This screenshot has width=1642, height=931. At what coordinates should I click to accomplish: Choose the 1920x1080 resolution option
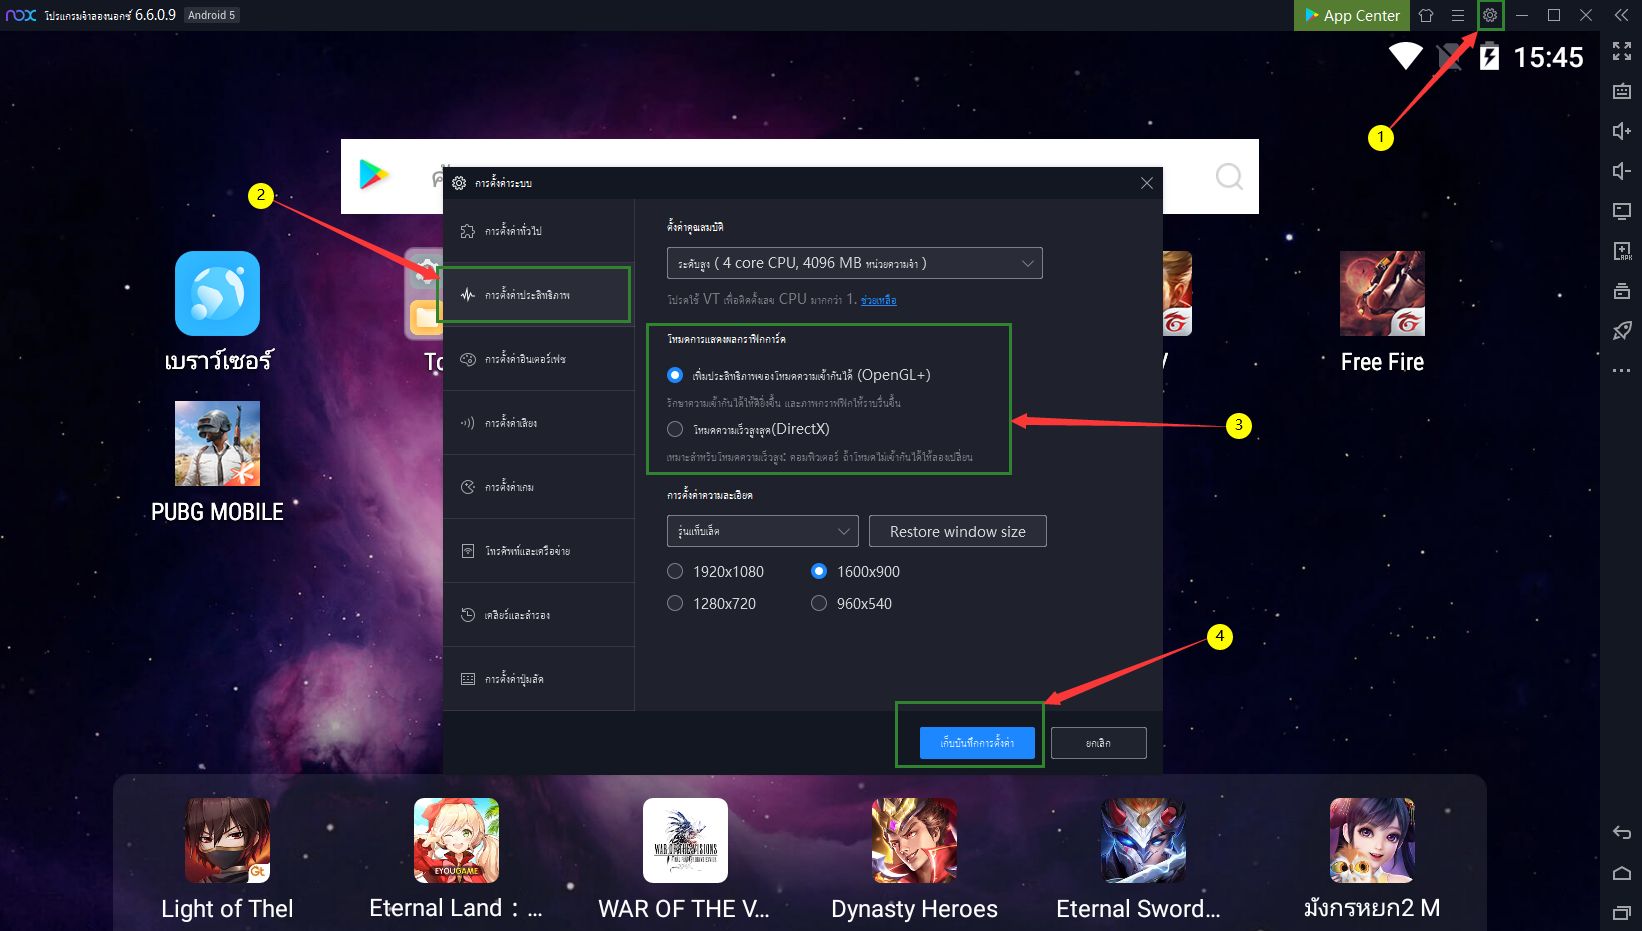(x=675, y=572)
